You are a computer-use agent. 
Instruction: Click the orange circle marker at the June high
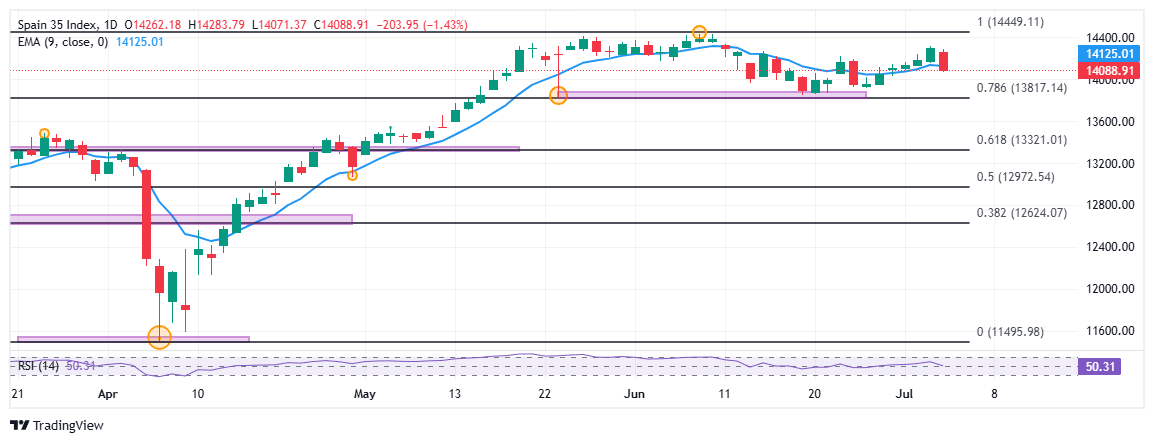tap(699, 33)
